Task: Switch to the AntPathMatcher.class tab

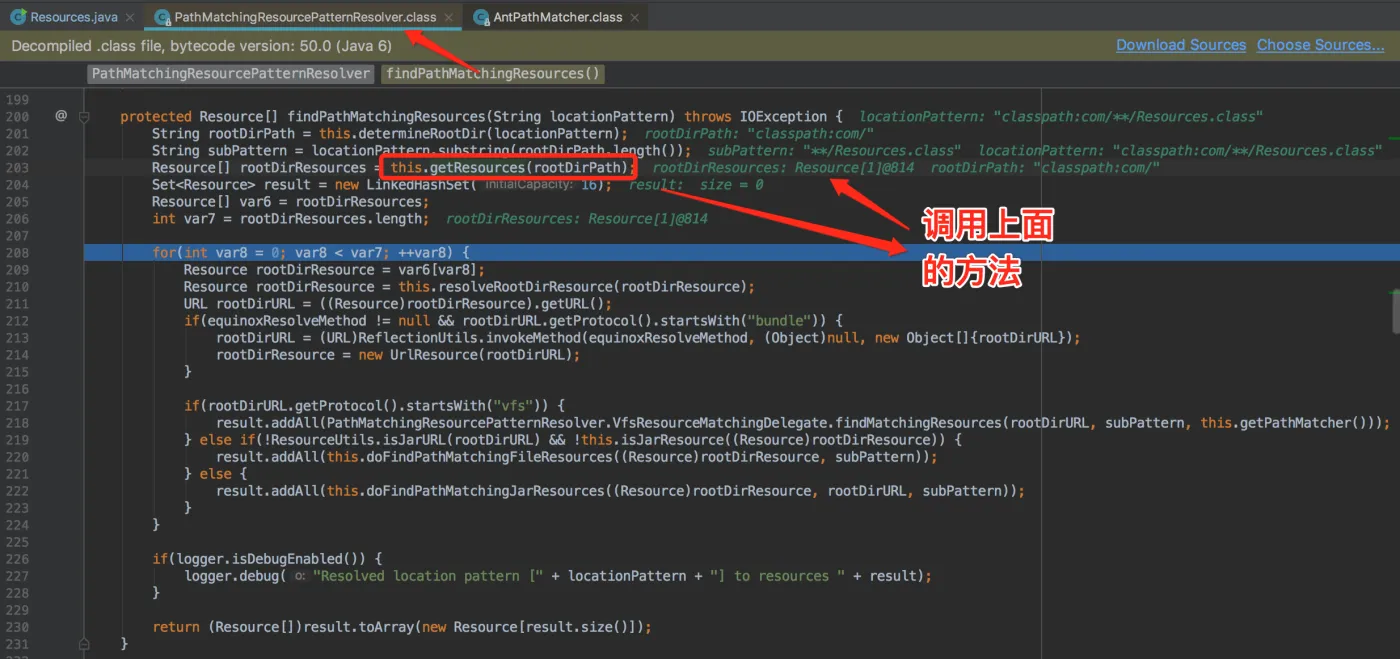Action: [557, 17]
